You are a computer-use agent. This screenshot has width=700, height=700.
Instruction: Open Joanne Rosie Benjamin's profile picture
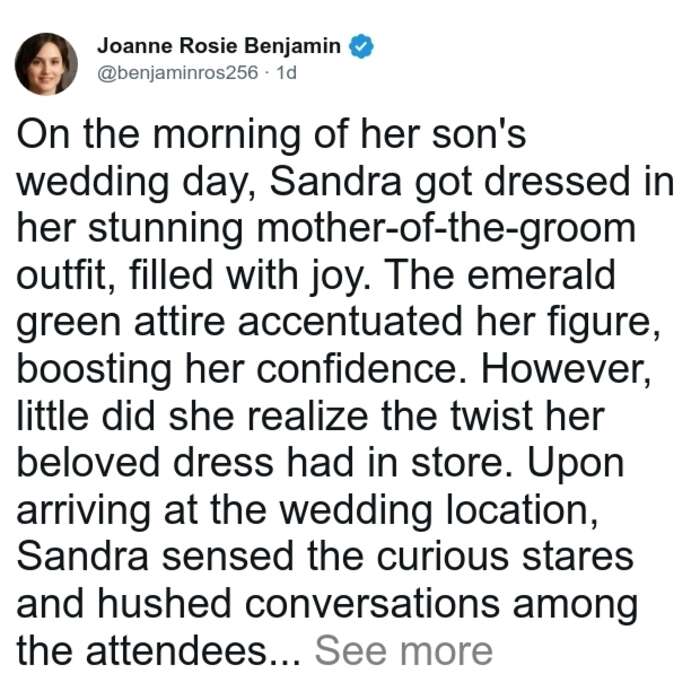pos(46,64)
